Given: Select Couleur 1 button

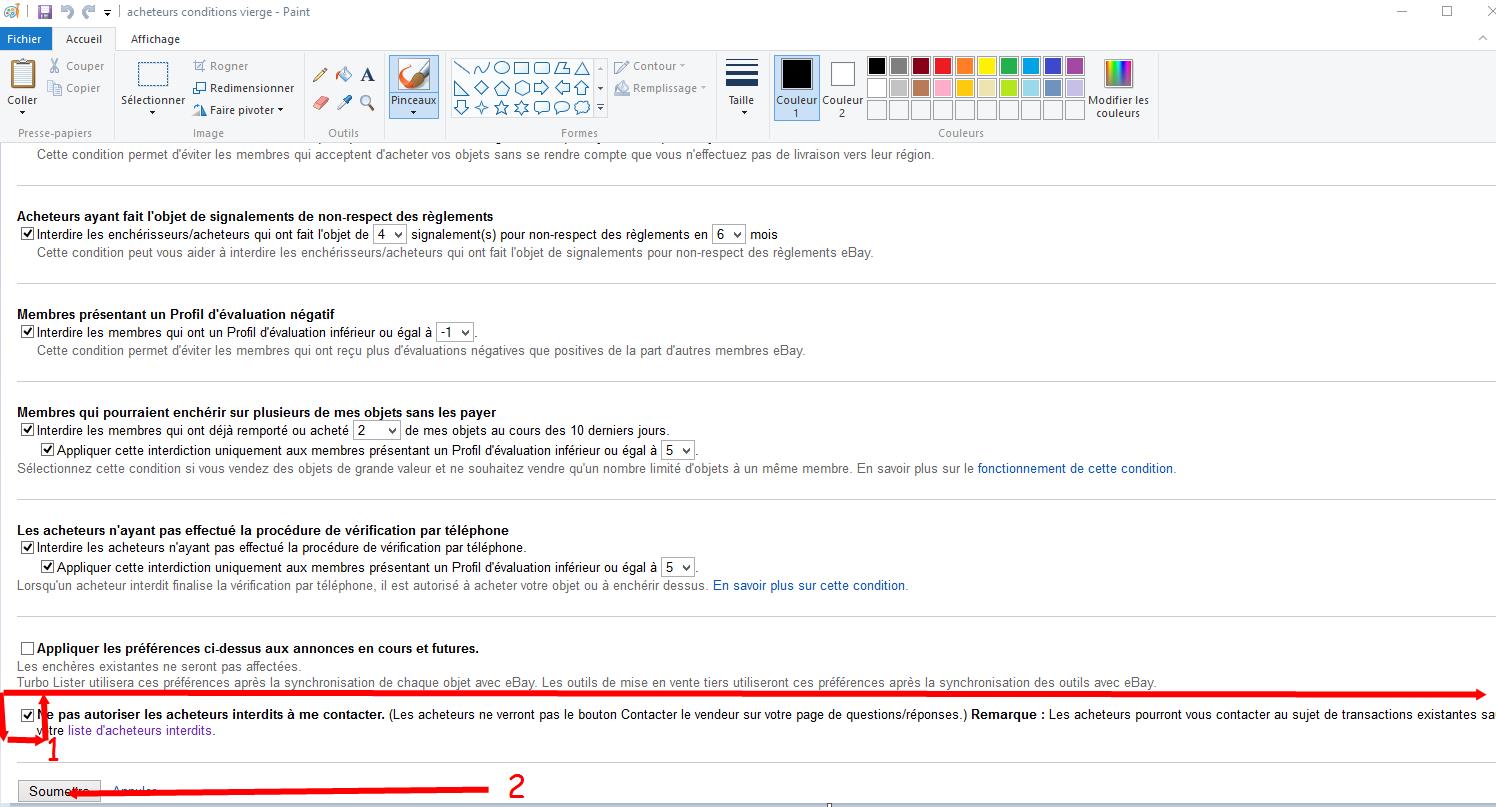Looking at the screenshot, I should click(796, 88).
